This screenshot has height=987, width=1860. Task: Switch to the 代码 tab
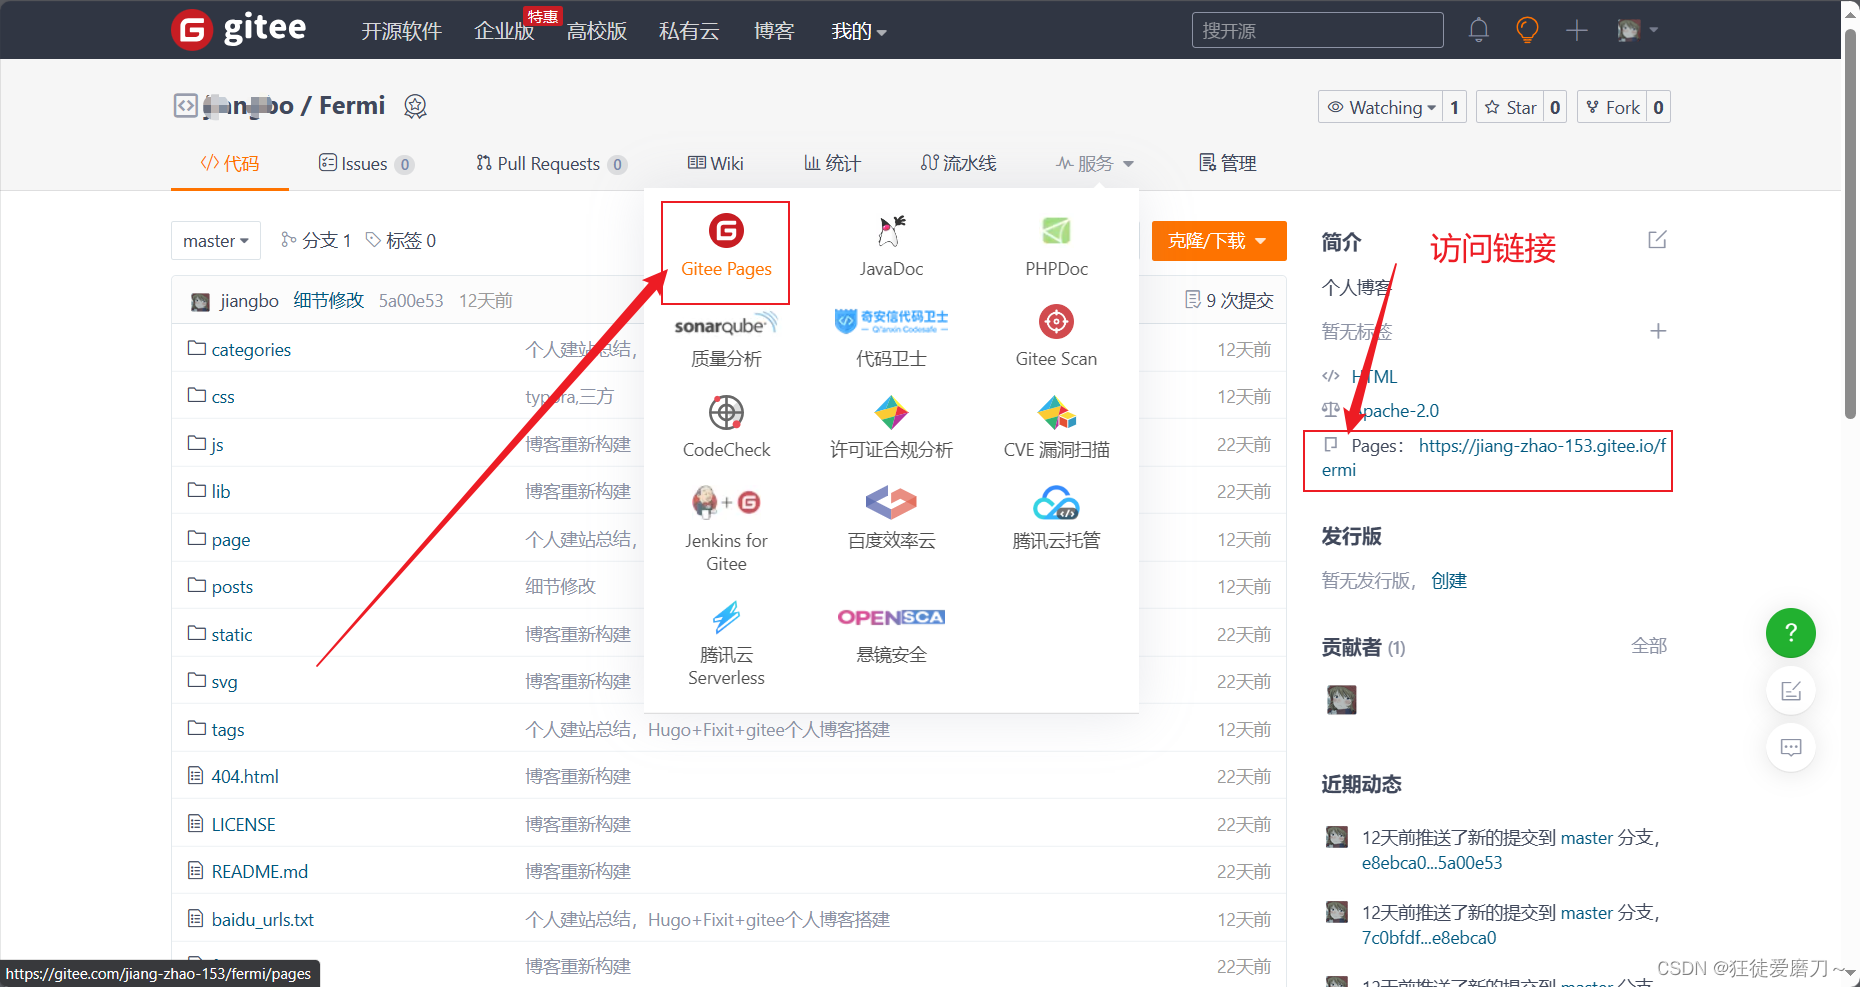[x=230, y=163]
